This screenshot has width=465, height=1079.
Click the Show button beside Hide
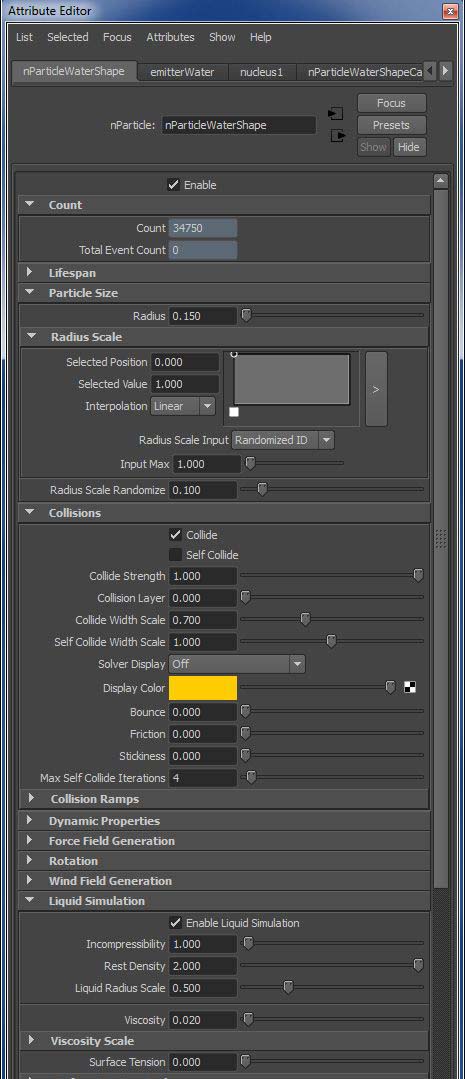point(374,147)
